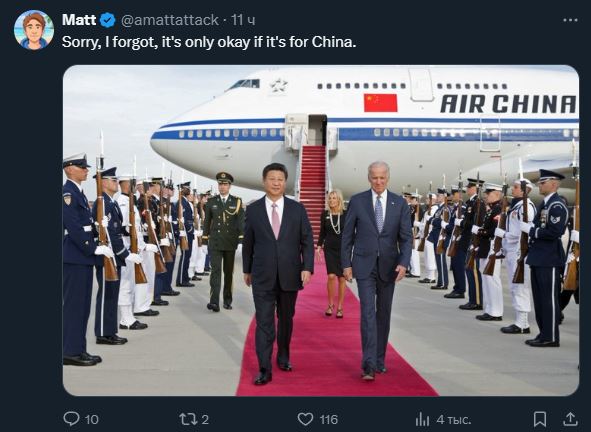Viewport: 591px width, 432px height.
Task: Click the reply count 10
Action: coord(92,420)
